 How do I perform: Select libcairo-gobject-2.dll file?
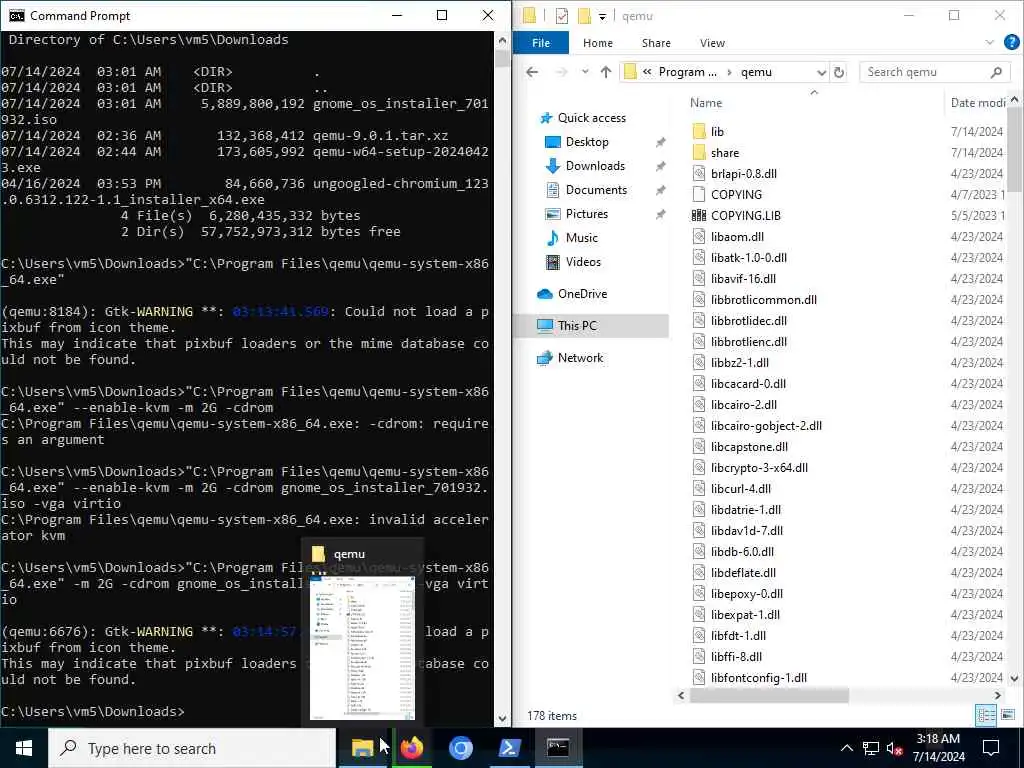pyautogui.click(x=765, y=425)
